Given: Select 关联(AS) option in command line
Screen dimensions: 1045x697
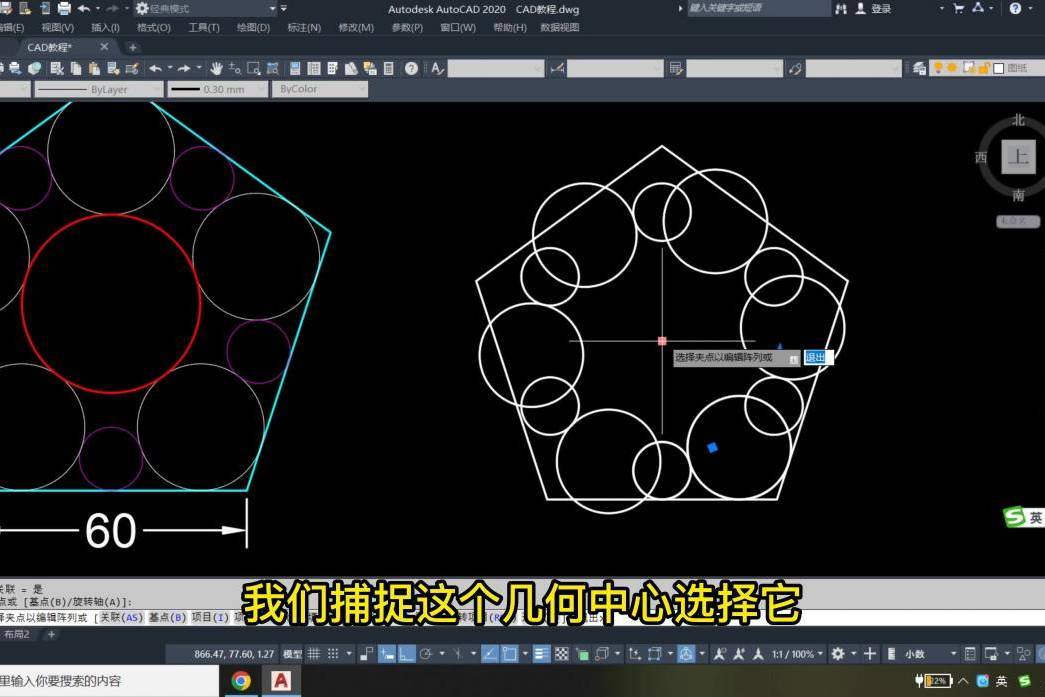Looking at the screenshot, I should [121, 617].
